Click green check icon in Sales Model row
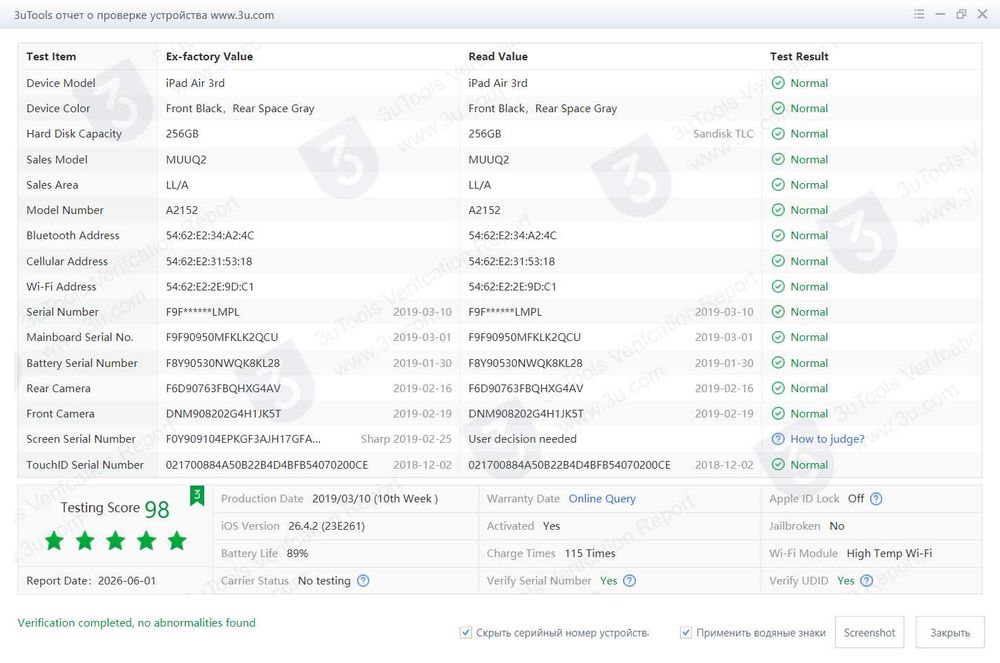 click(x=778, y=159)
